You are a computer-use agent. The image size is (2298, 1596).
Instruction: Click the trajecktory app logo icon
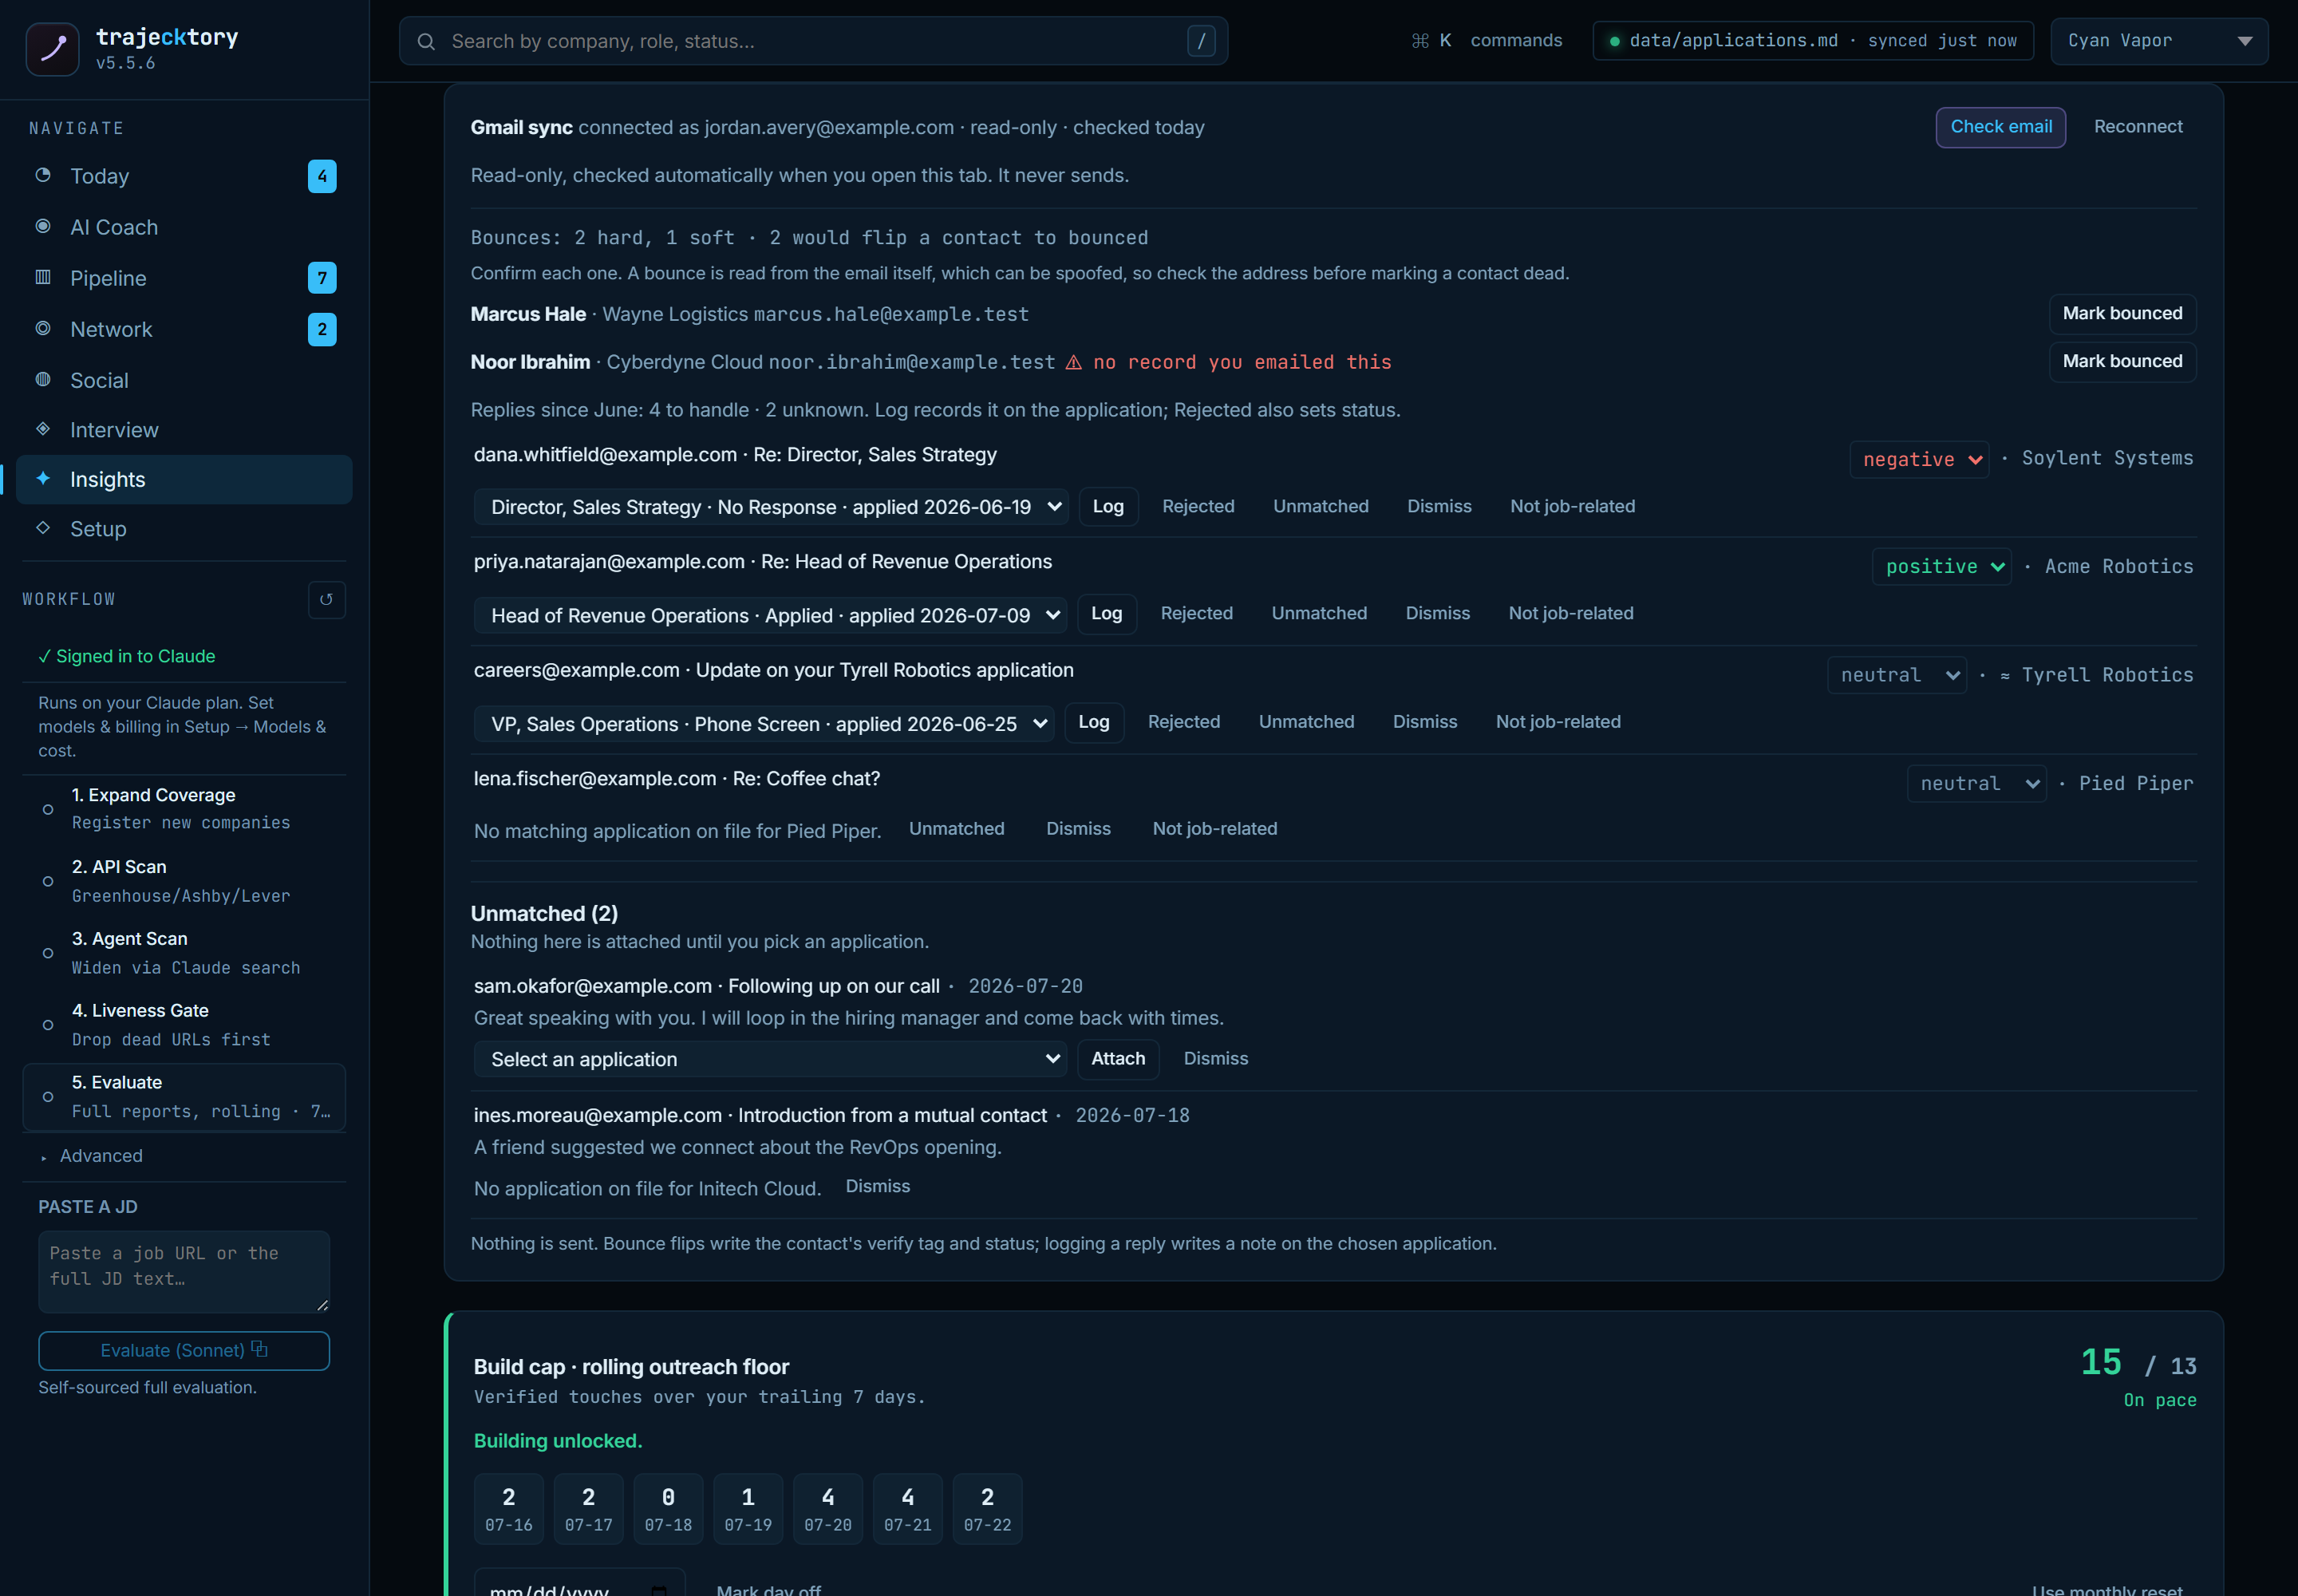tap(52, 49)
